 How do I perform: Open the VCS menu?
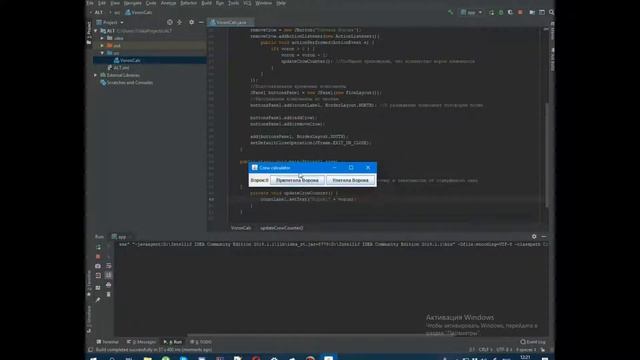[x=247, y=3]
